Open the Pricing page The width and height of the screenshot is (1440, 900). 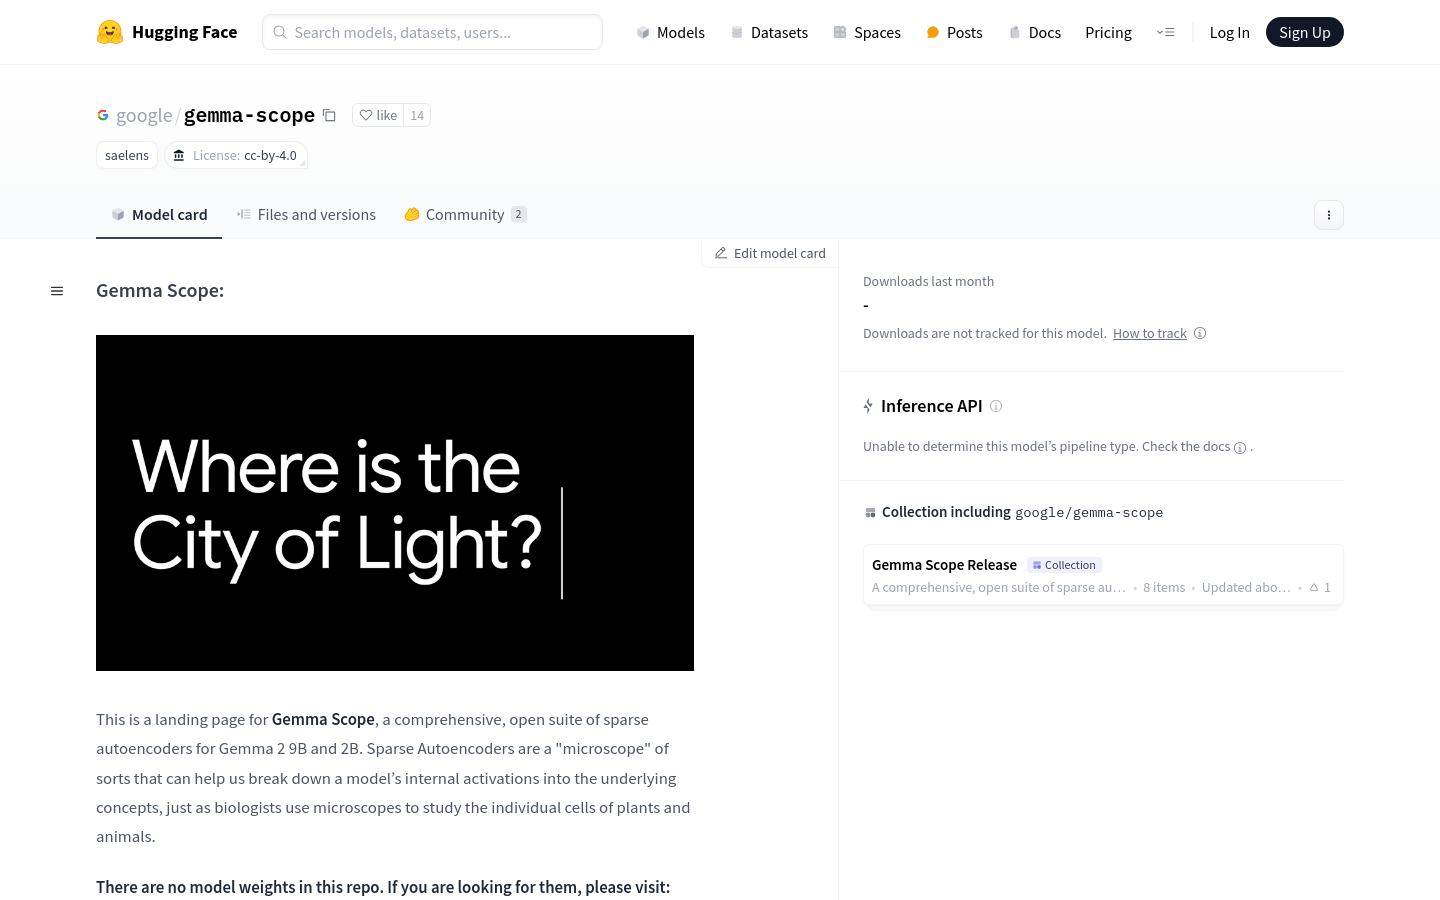pyautogui.click(x=1108, y=32)
